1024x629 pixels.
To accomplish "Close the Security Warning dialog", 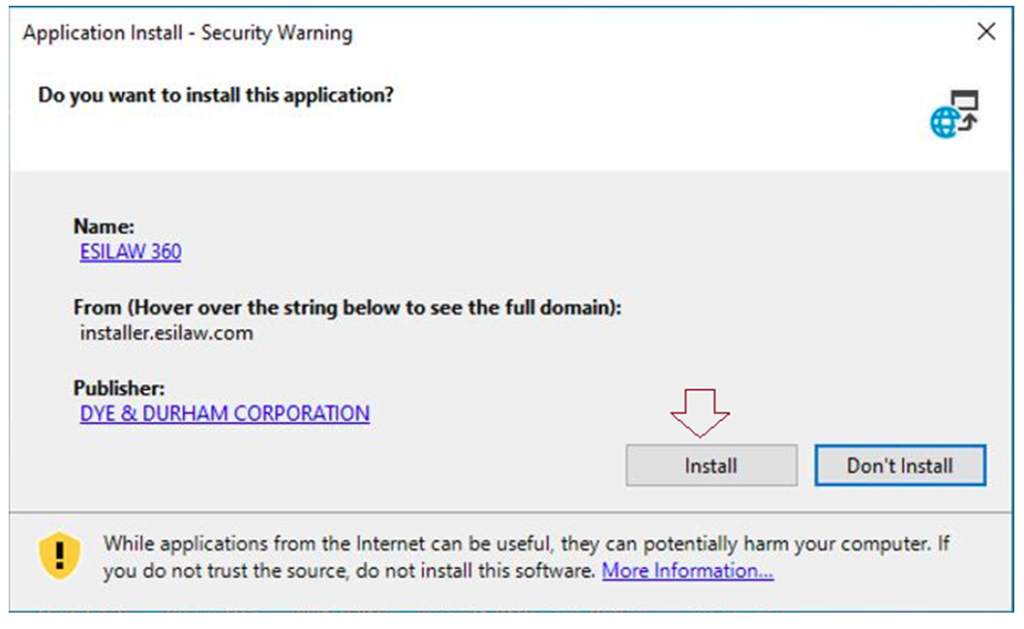I will pos(986,31).
